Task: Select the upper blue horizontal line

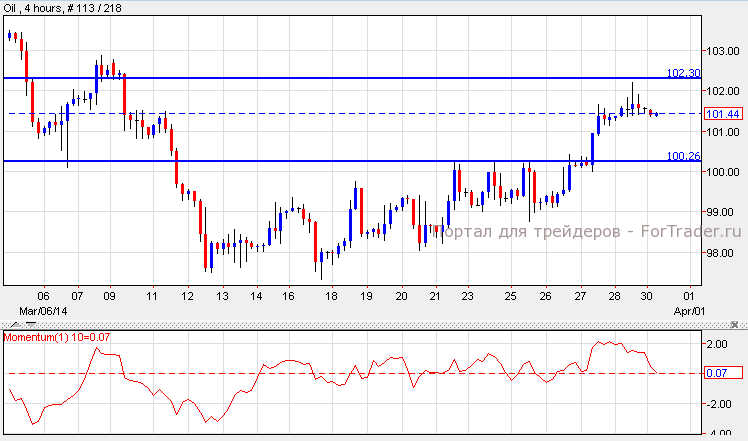Action: (x=300, y=78)
